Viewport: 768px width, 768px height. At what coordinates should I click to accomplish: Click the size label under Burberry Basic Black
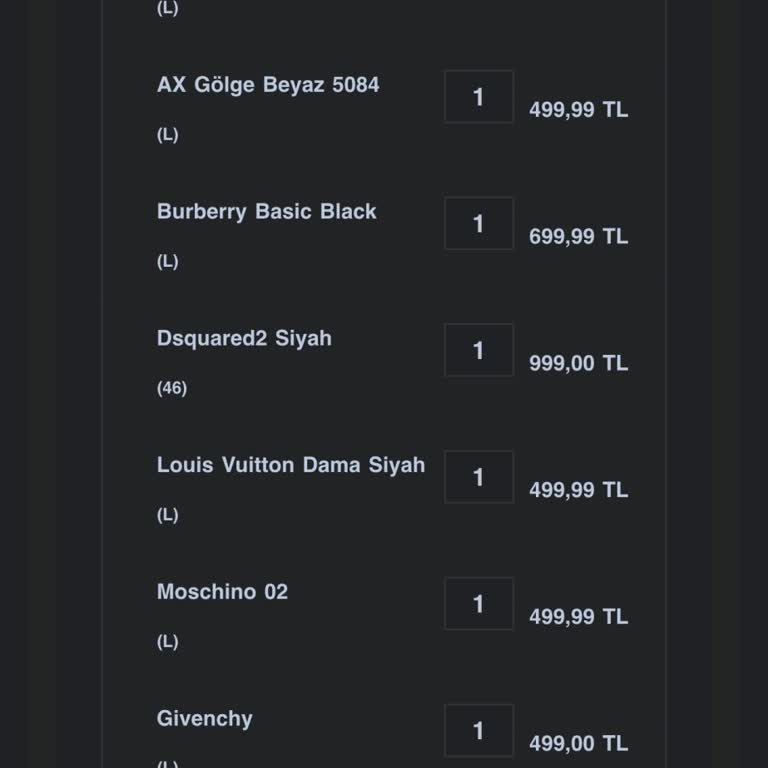pos(167,261)
